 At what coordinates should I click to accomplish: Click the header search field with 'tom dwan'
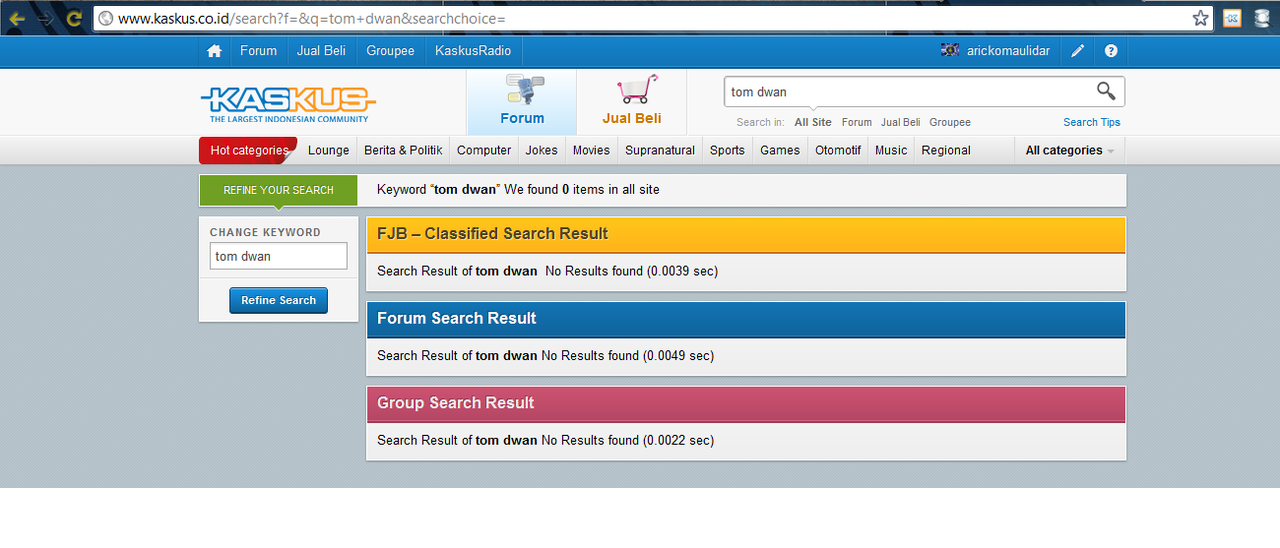click(x=908, y=92)
